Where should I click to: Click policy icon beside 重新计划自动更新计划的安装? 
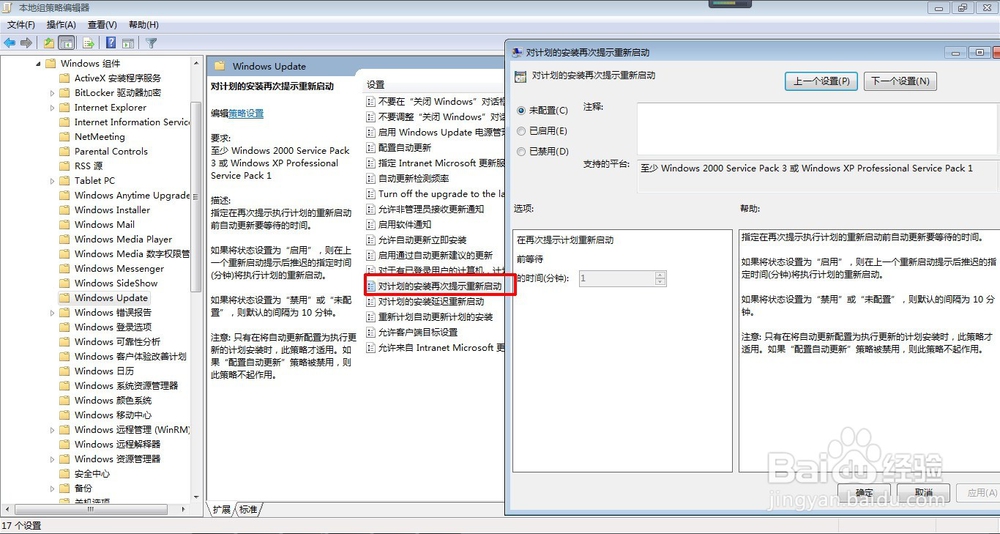point(371,317)
